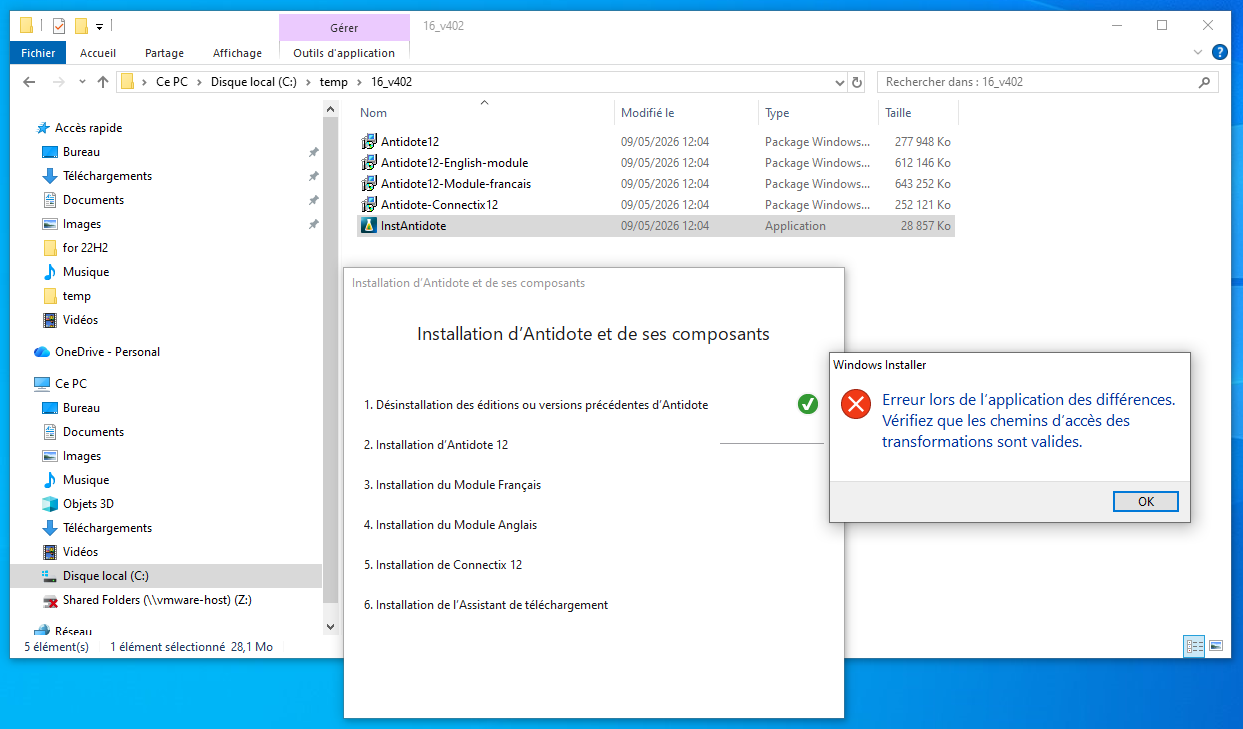This screenshot has height=729, width=1243.
Task: Click step 5 Installation de Connectix 12
Action: tap(443, 565)
